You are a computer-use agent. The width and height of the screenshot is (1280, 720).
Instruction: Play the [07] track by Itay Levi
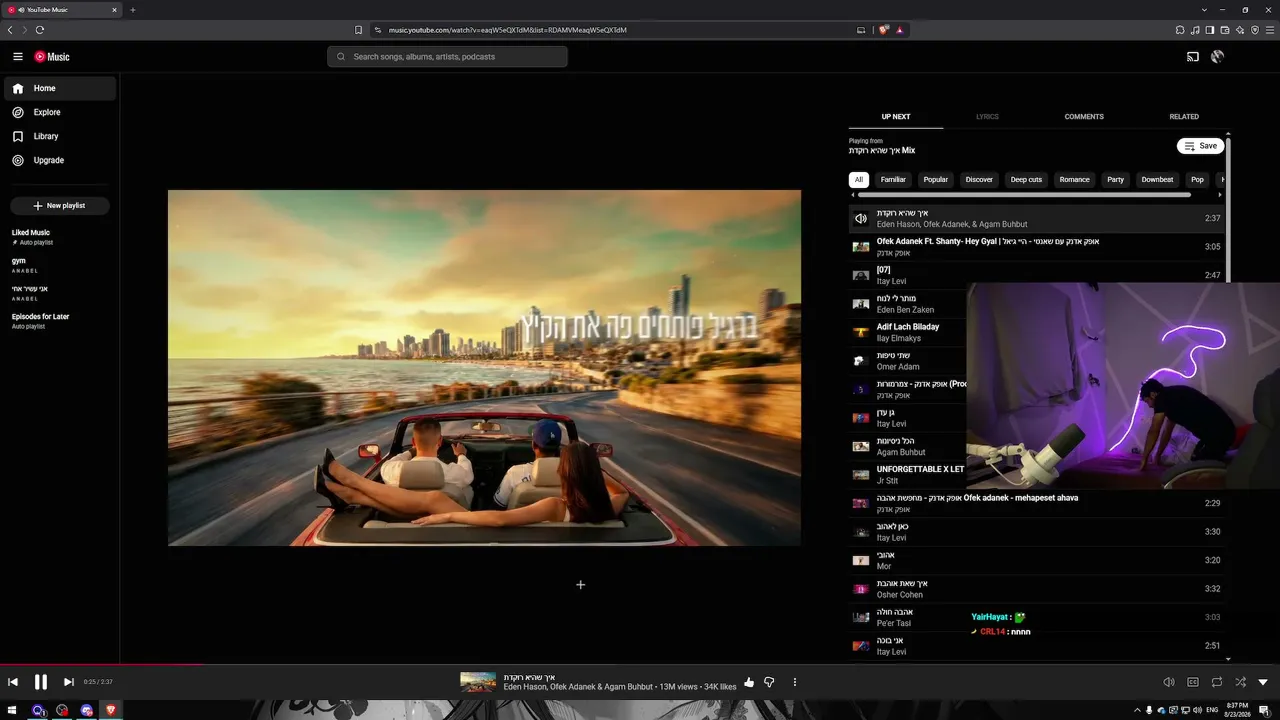pos(1036,275)
